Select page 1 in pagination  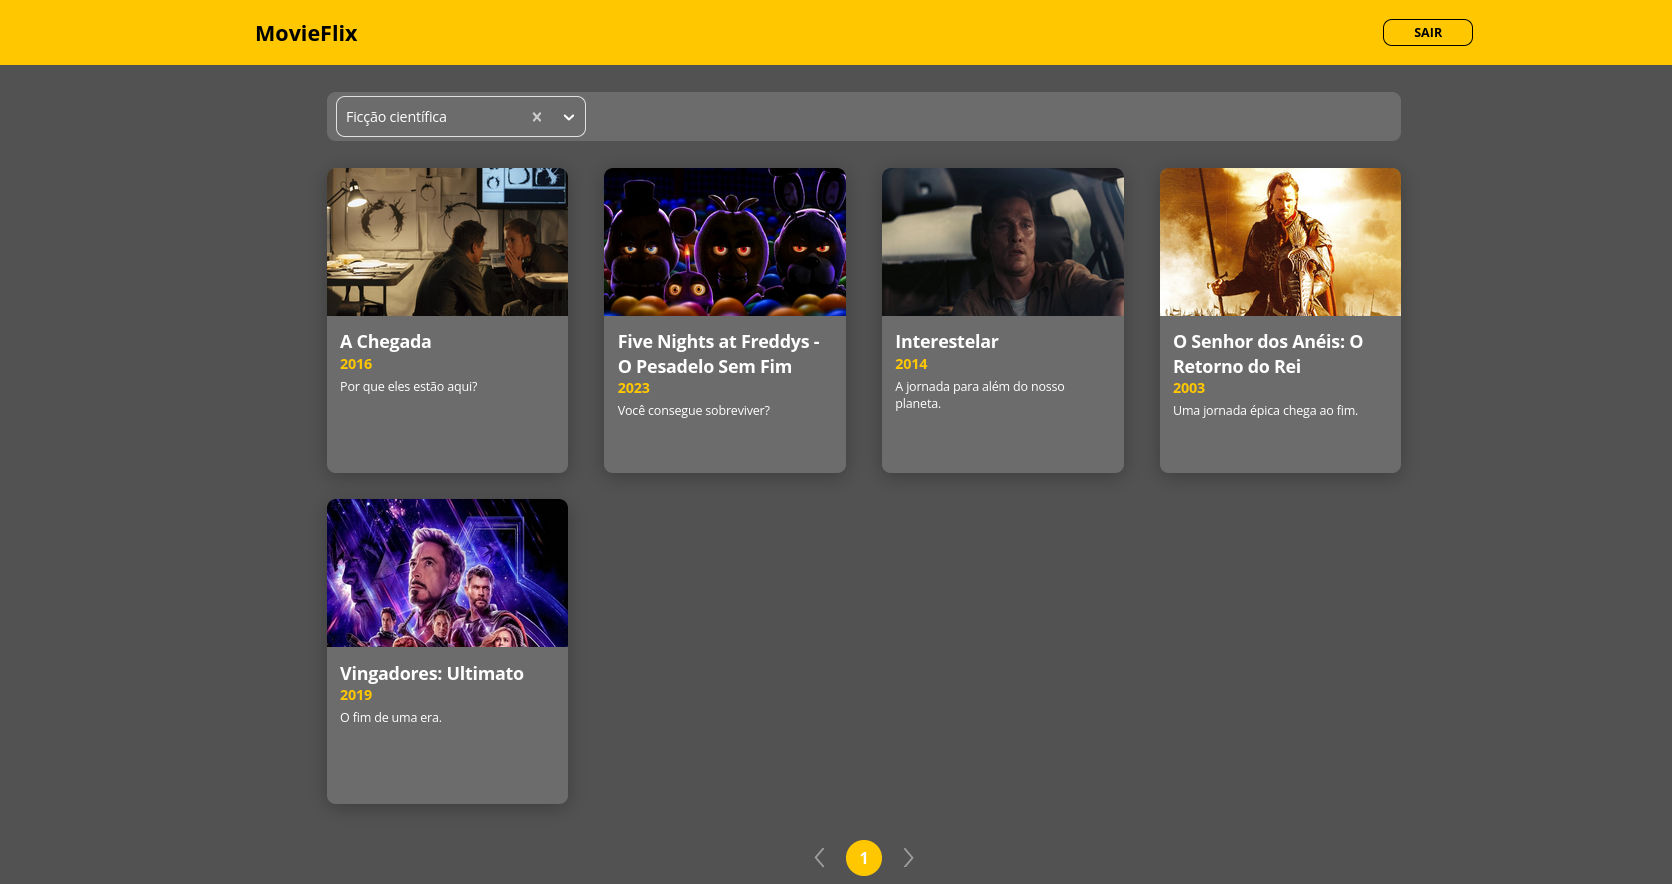[x=864, y=858]
